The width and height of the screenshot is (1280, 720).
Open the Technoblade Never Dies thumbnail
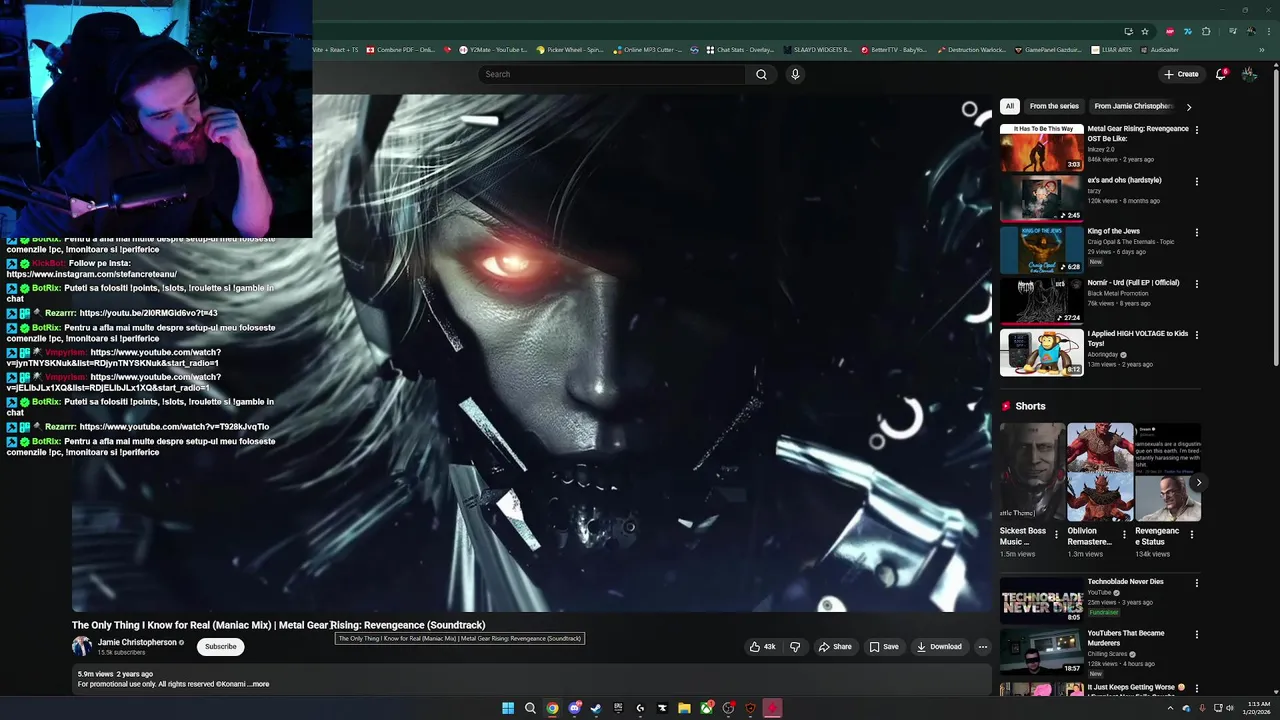pyautogui.click(x=1042, y=600)
